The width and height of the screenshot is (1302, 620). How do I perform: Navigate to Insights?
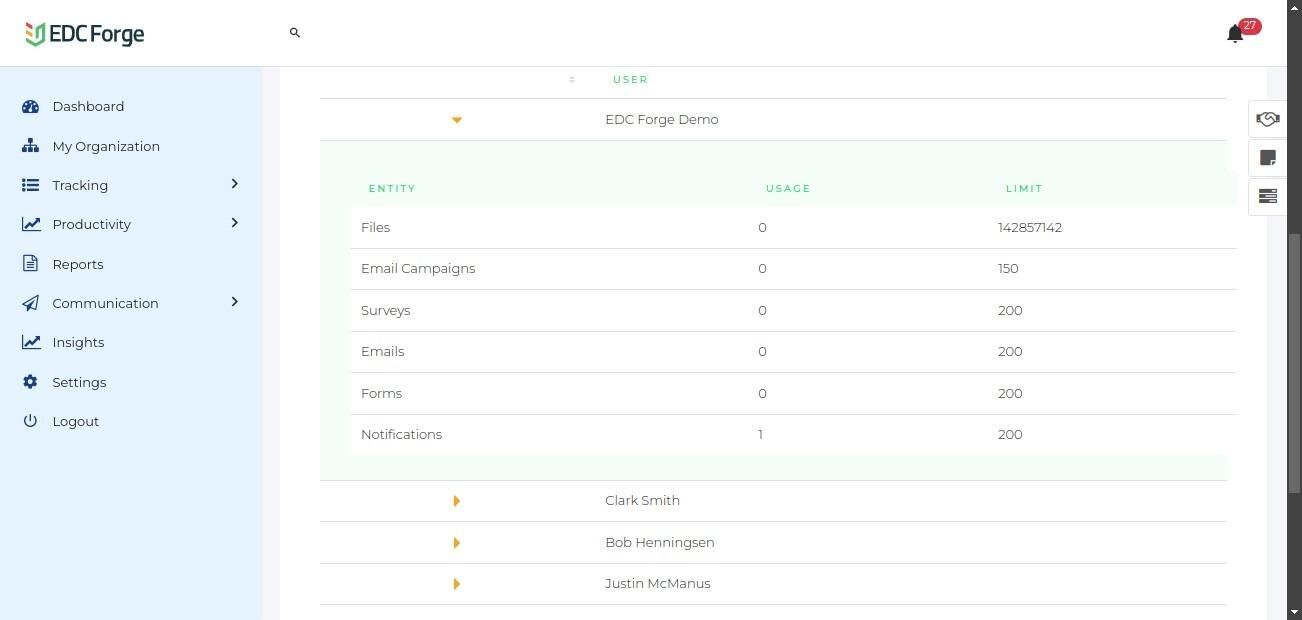point(78,342)
